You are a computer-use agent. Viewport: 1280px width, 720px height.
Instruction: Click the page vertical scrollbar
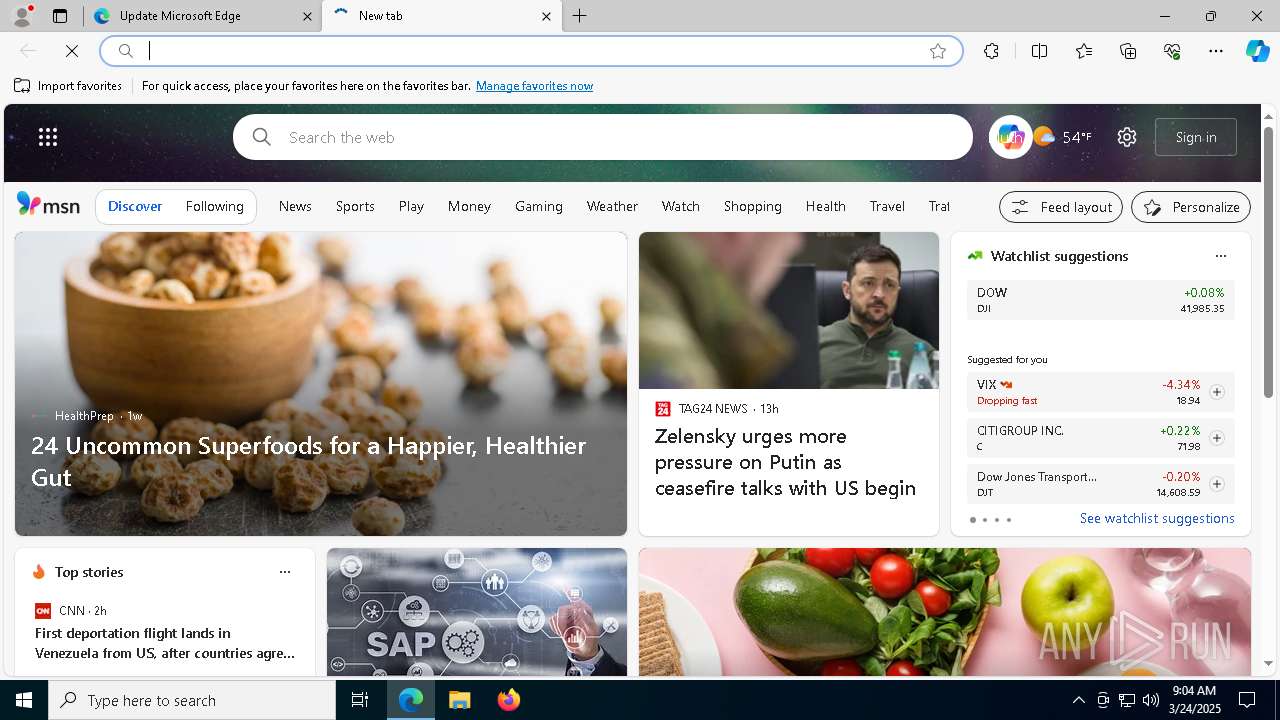1268,262
